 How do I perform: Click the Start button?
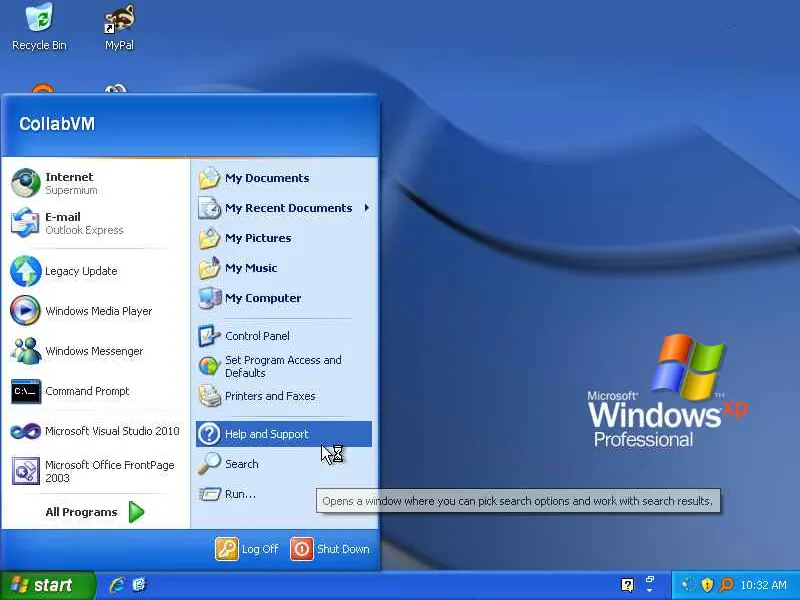click(47, 585)
